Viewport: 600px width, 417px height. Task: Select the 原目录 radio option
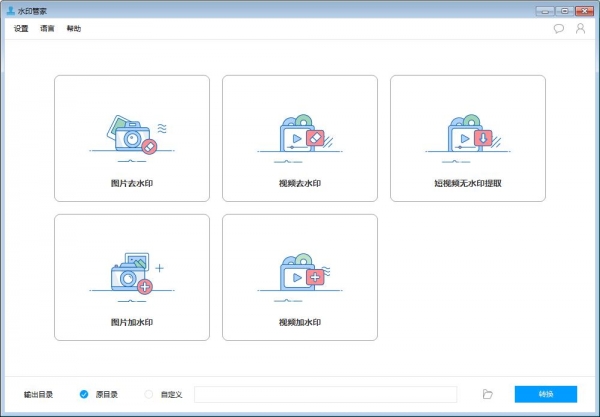(84, 394)
